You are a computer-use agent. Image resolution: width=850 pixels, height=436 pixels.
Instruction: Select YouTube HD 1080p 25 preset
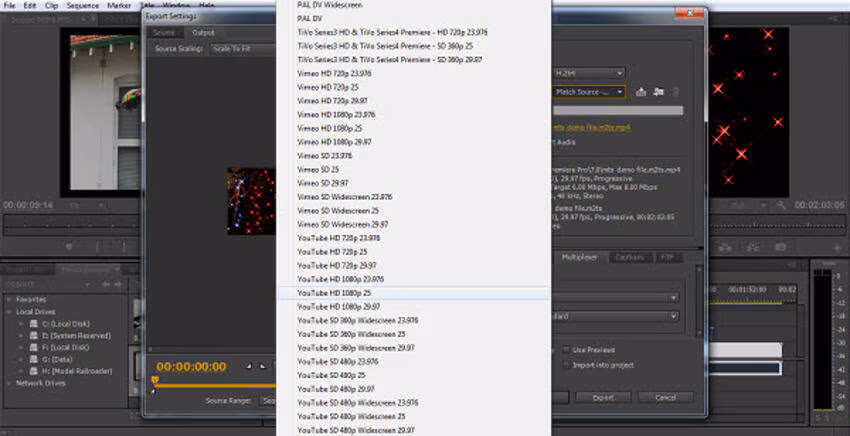pos(413,293)
